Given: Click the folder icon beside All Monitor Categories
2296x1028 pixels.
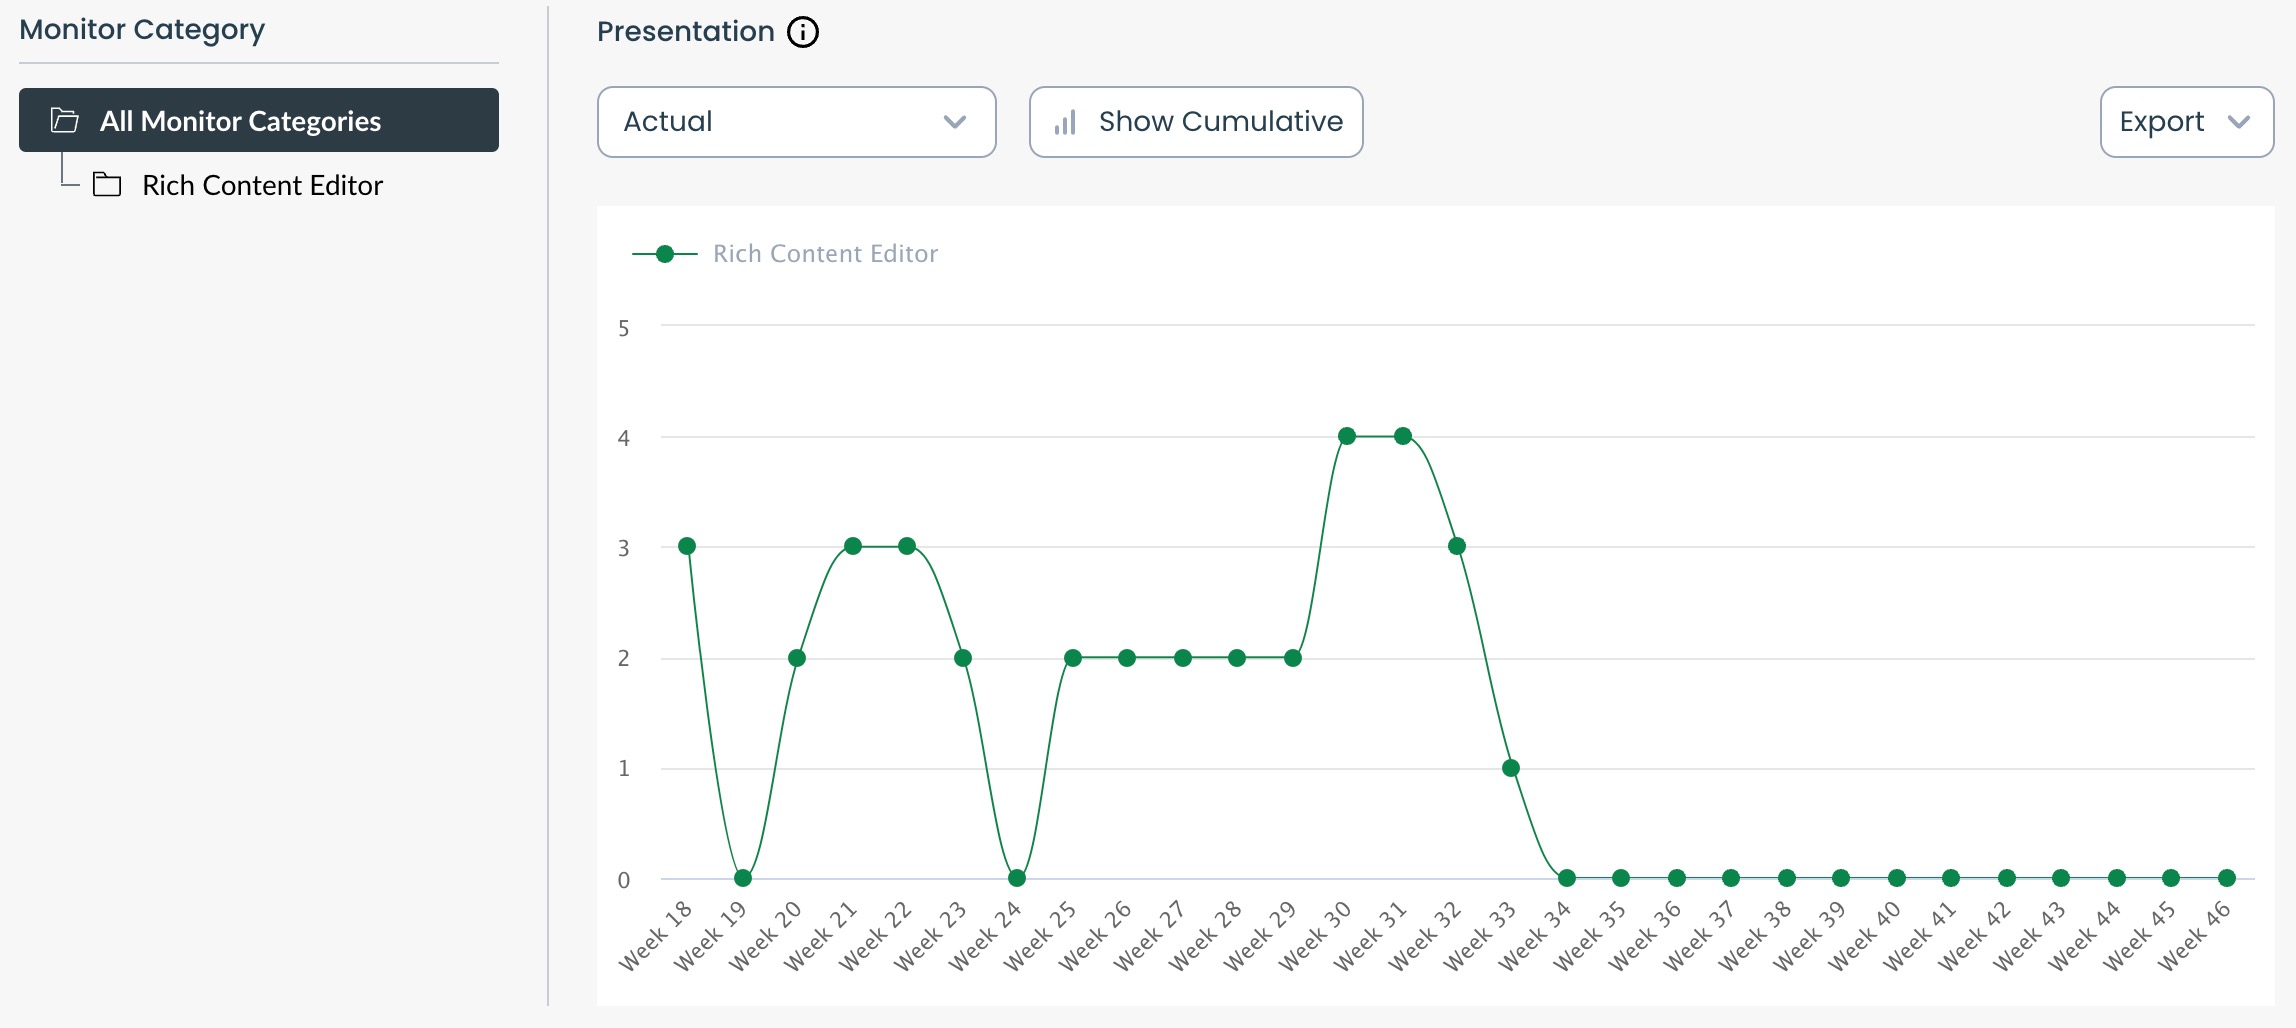Looking at the screenshot, I should point(66,120).
